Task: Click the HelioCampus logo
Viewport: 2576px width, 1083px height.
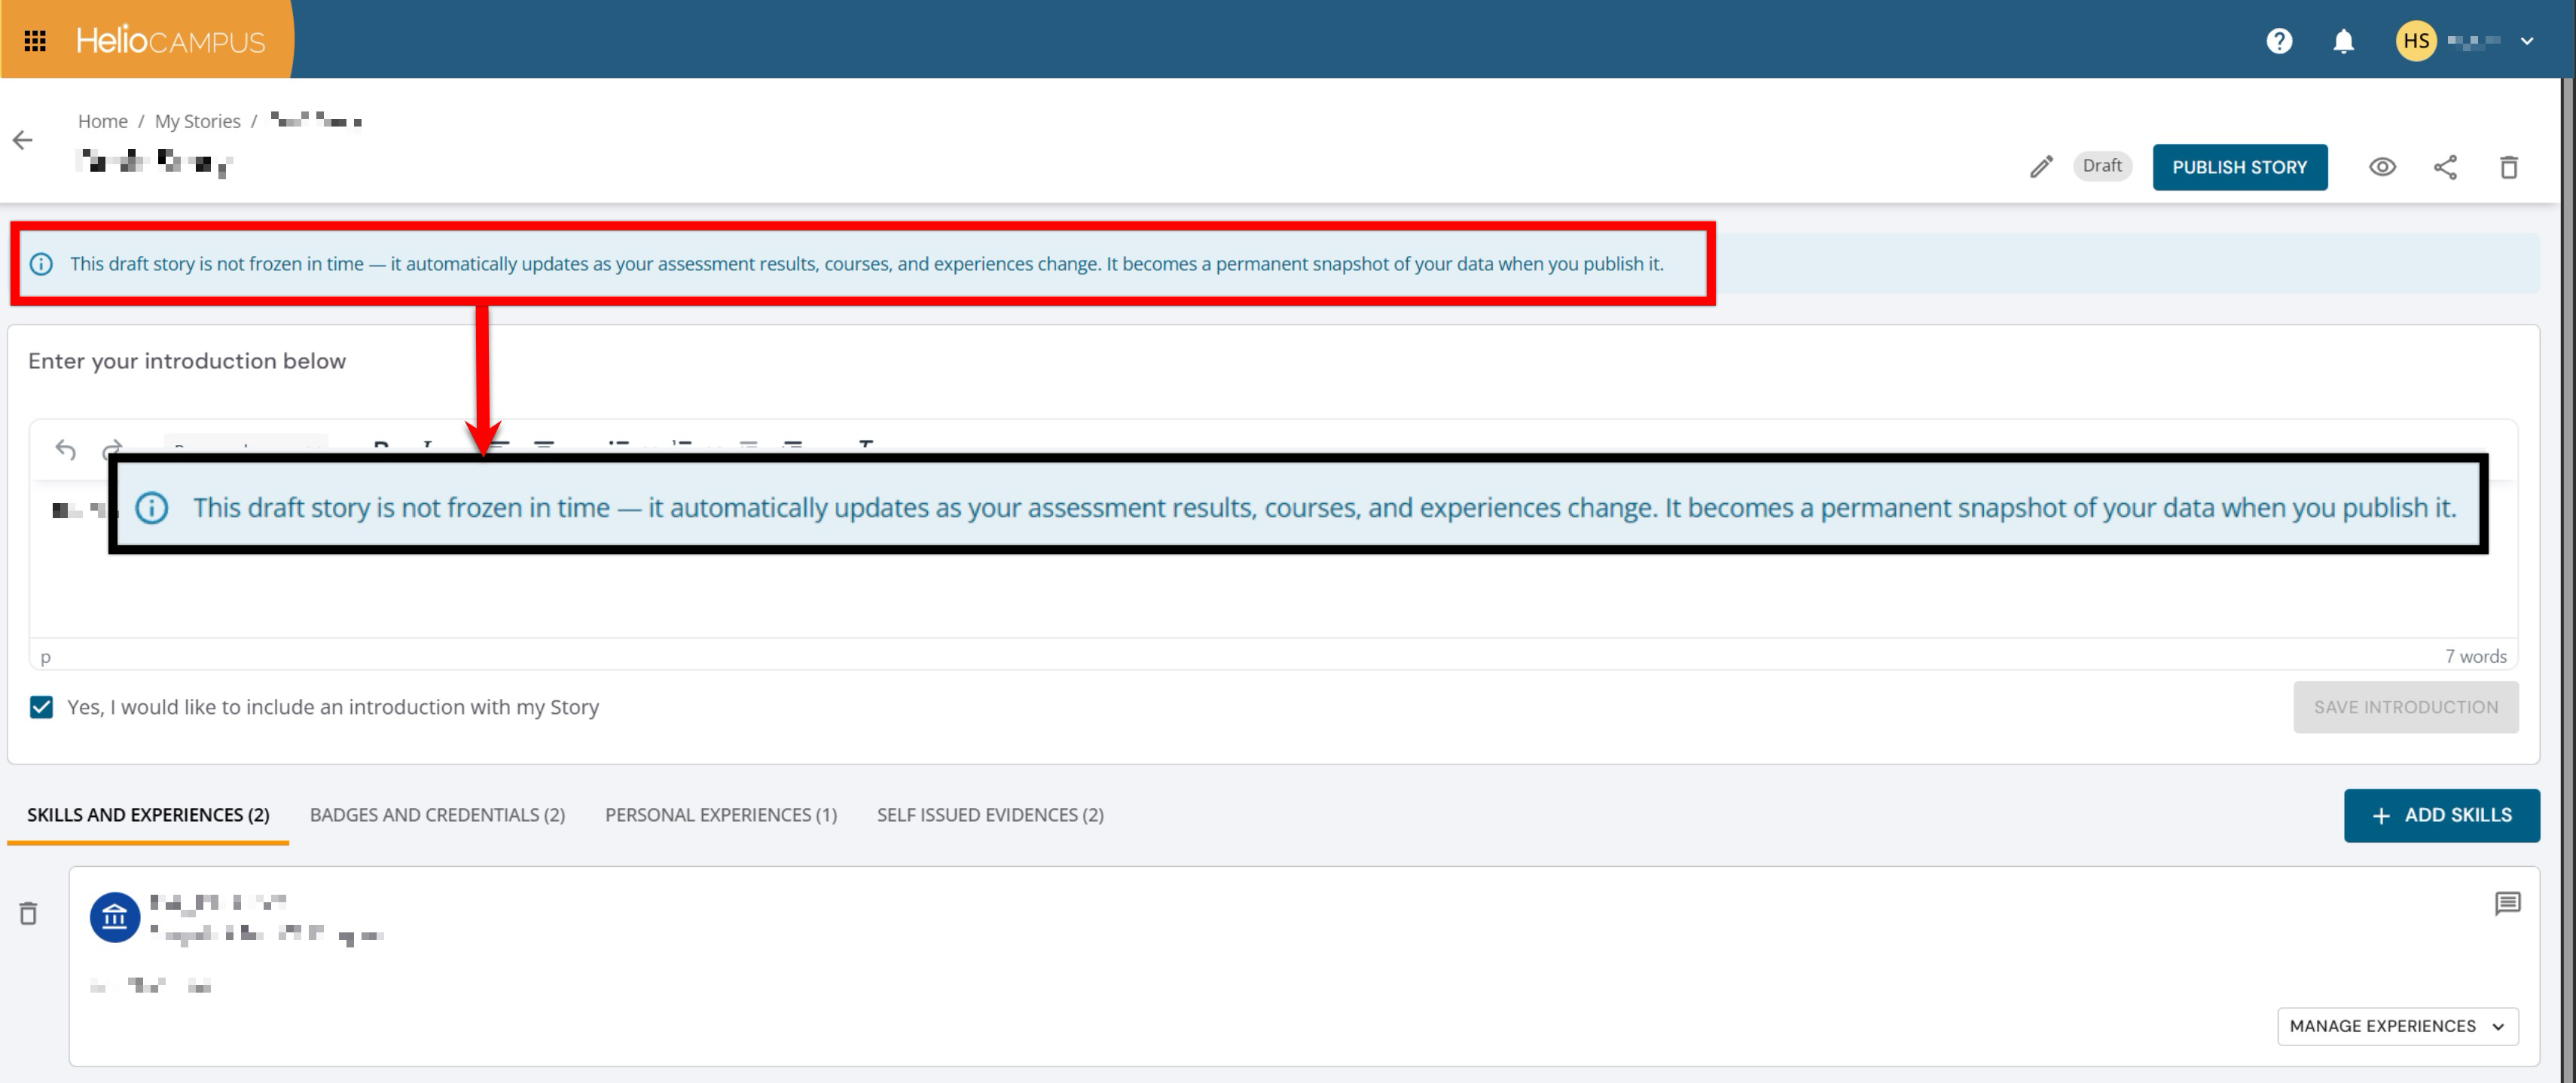Action: coord(170,40)
